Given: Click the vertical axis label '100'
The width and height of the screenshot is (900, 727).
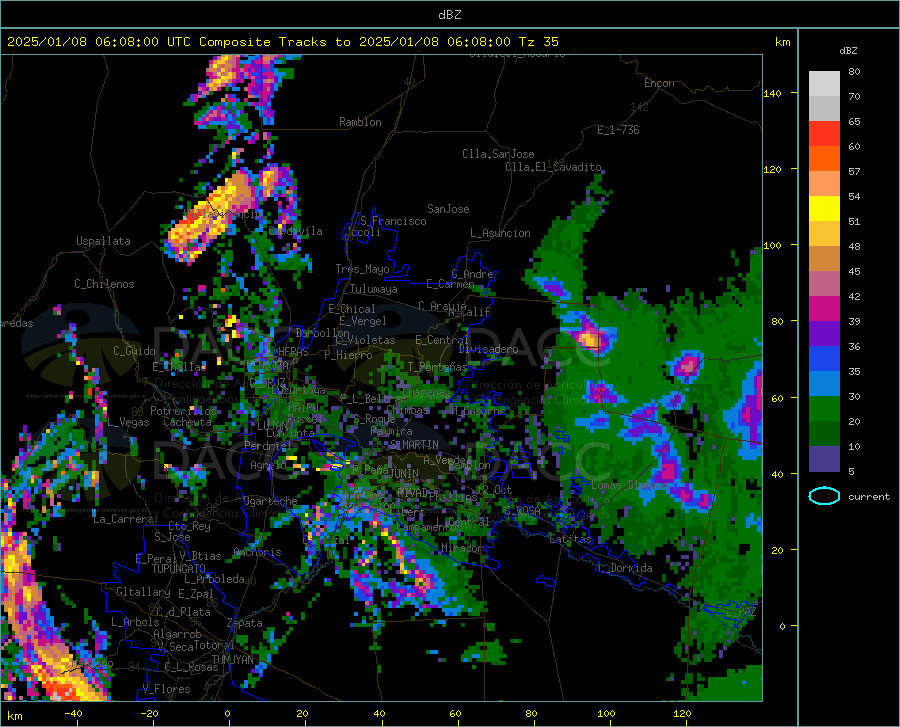Looking at the screenshot, I should [772, 246].
